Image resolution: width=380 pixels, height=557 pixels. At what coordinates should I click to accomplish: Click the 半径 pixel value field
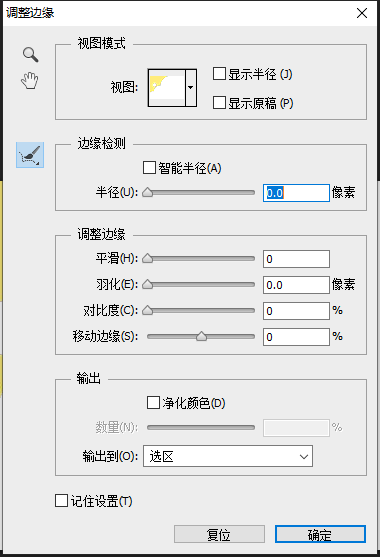click(x=296, y=193)
